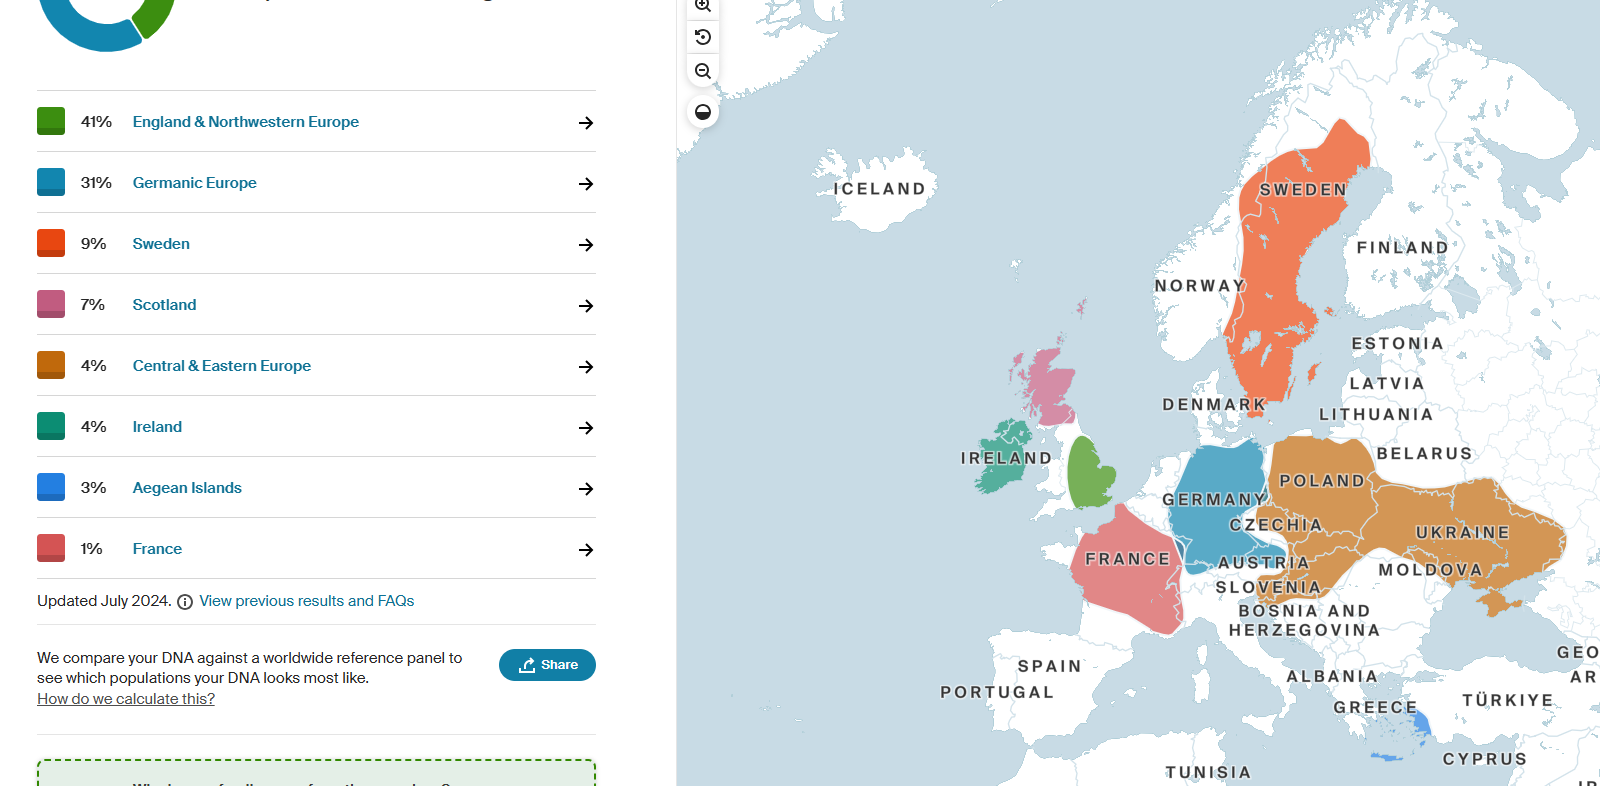Click View previous results and FAQs
1600x786 pixels.
[306, 601]
